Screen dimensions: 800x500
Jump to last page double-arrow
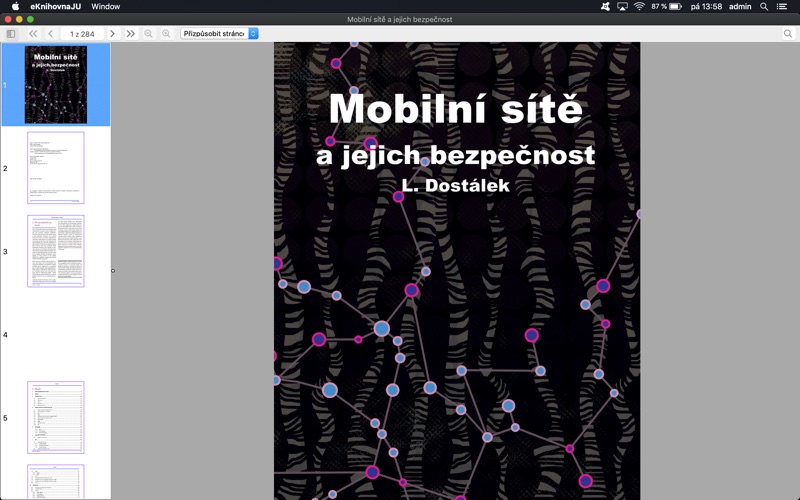[x=131, y=34]
